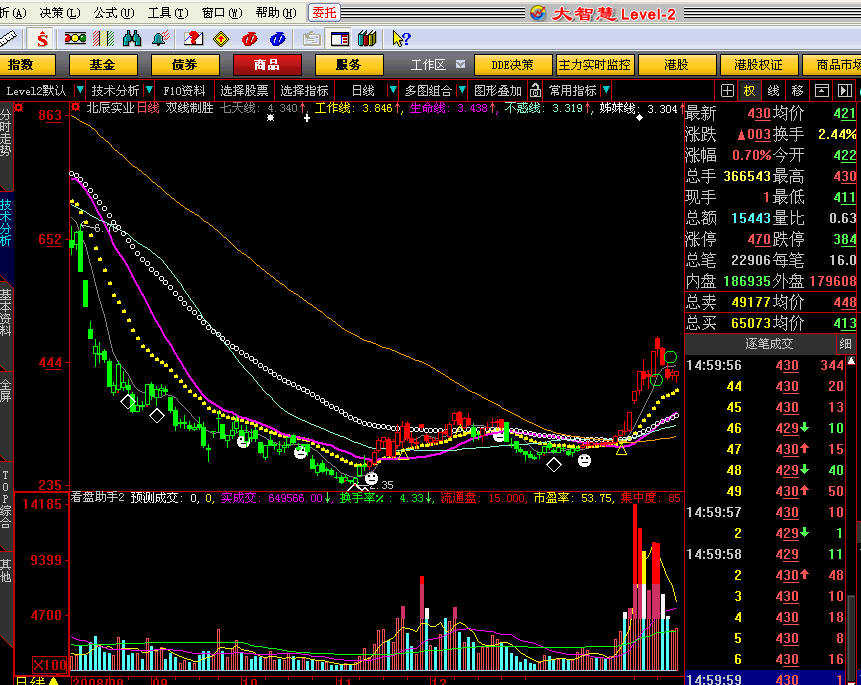Image resolution: width=861 pixels, height=685 pixels.
Task: Click the 港股 button
Action: [676, 65]
